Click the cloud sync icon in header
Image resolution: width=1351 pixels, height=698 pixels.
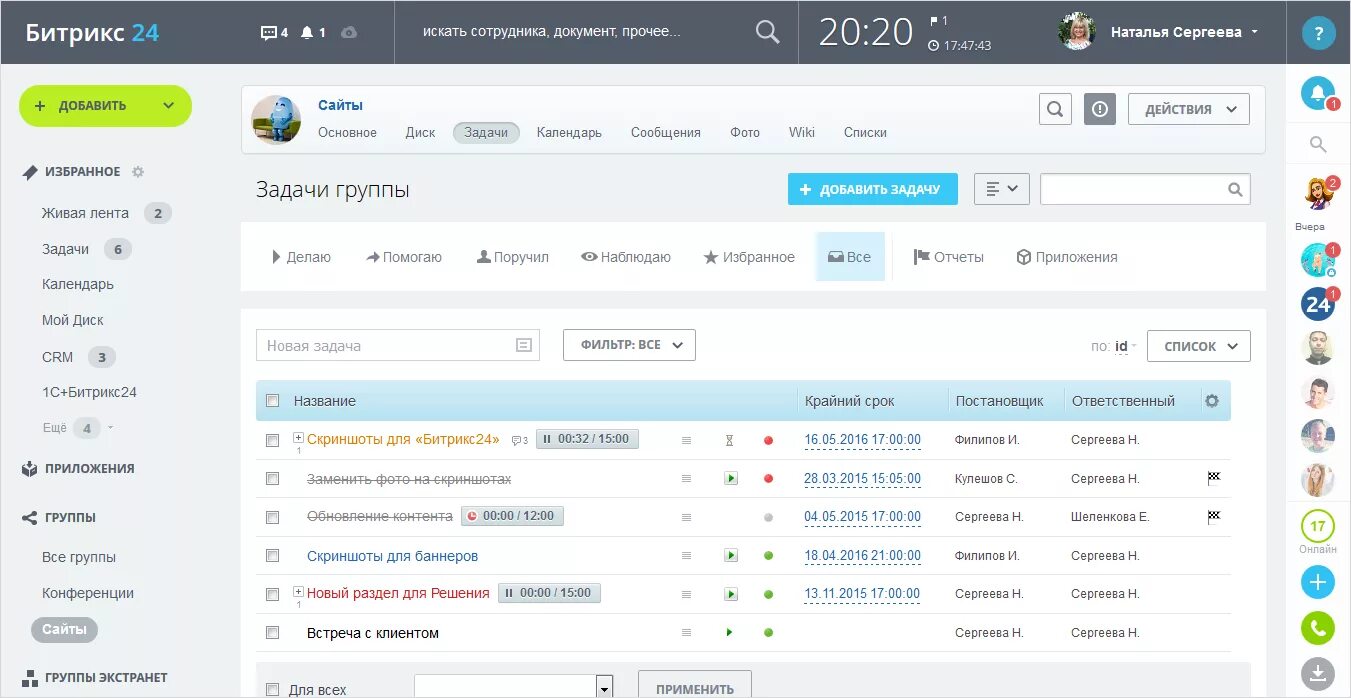pos(349,33)
